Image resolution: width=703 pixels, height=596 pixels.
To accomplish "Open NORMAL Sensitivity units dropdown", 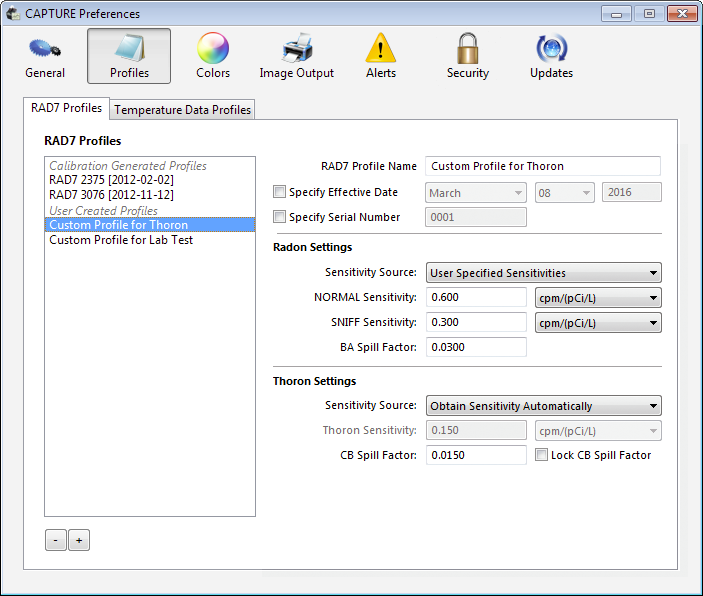I will pos(598,298).
